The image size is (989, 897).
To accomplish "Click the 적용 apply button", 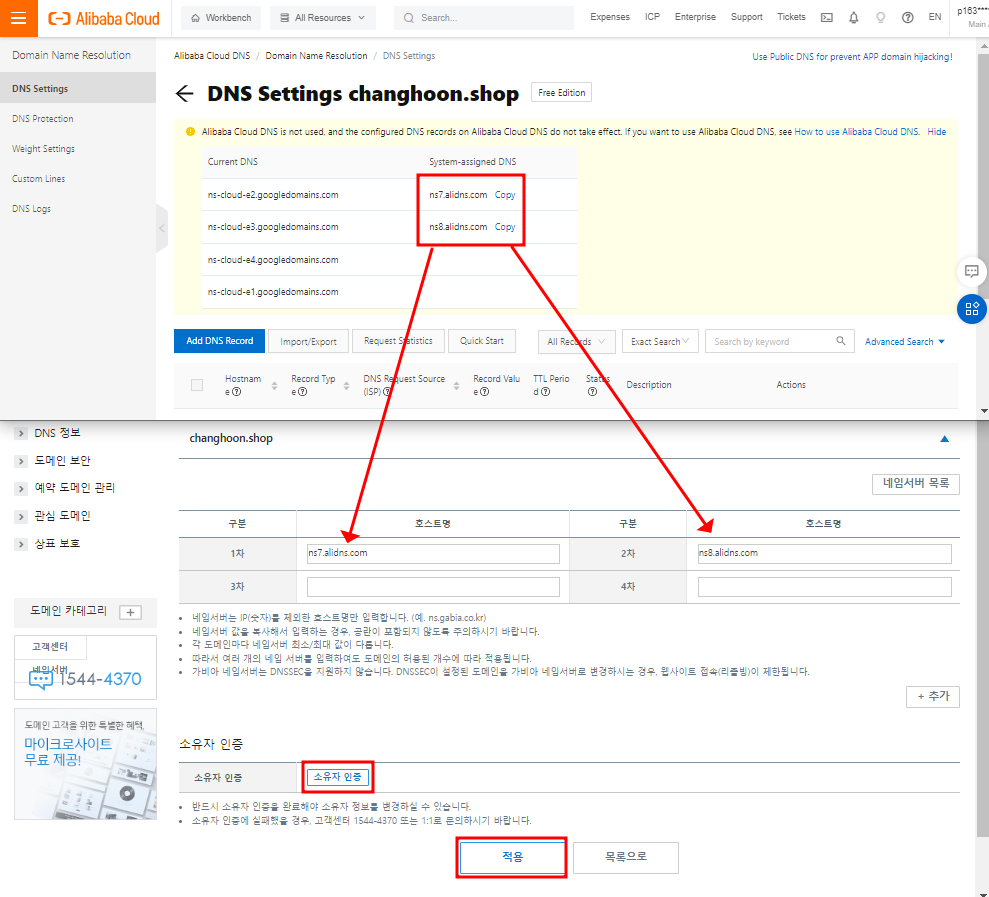I will pyautogui.click(x=512, y=857).
